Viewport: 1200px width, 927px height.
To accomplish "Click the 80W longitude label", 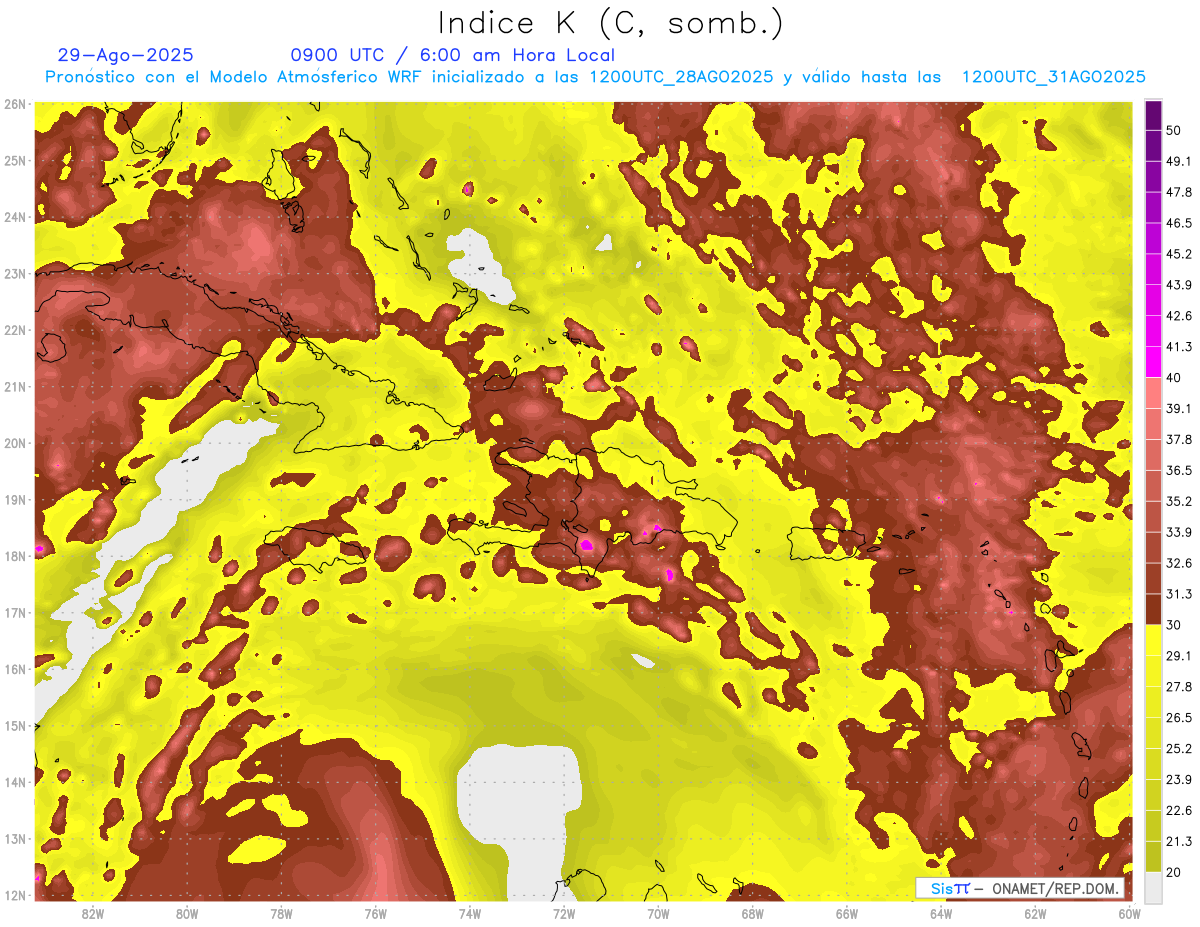I will [186, 913].
